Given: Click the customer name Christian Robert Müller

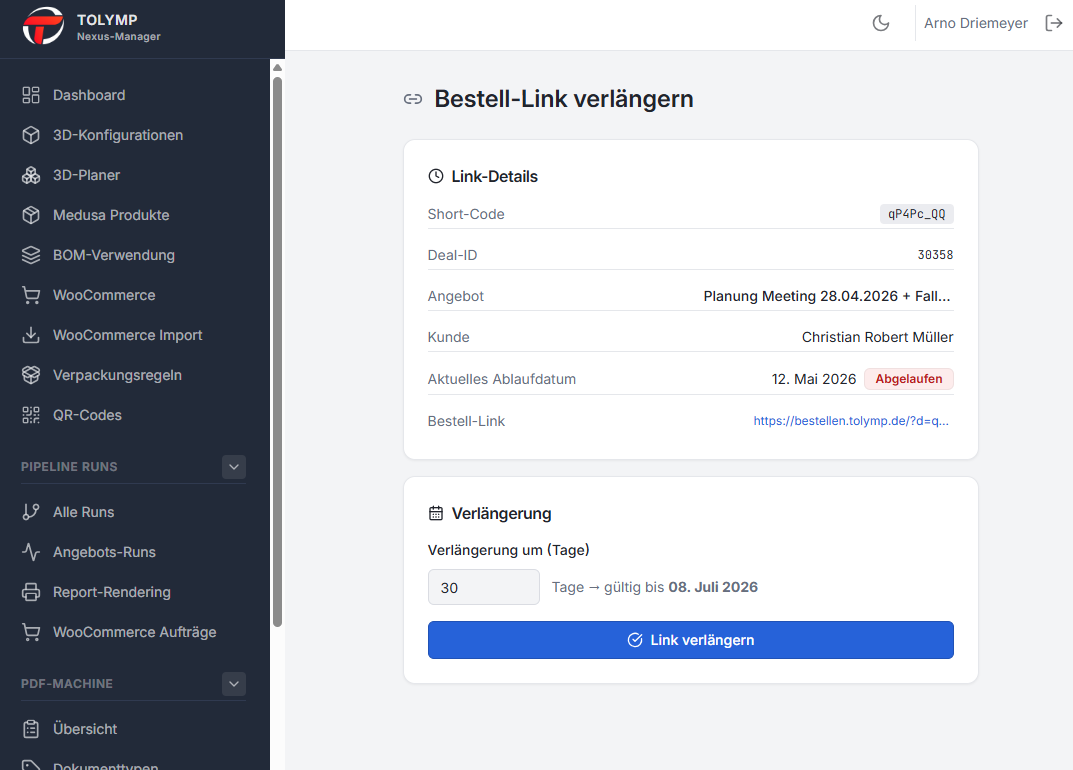Looking at the screenshot, I should click(x=877, y=337).
